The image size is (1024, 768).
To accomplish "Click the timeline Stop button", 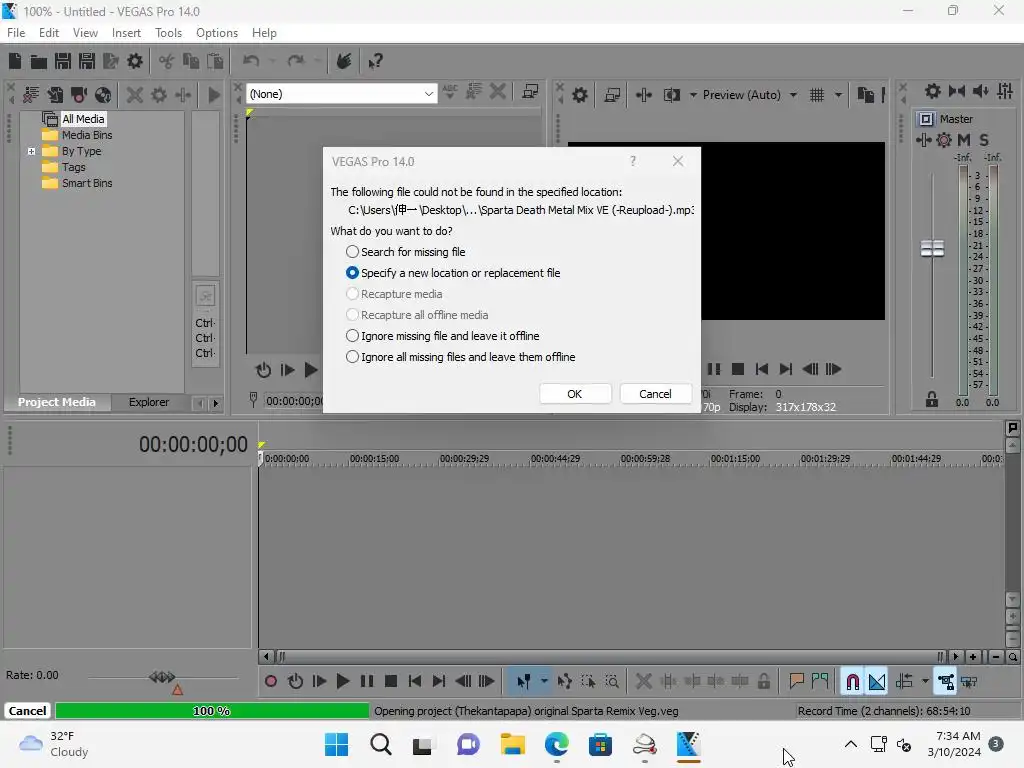I will point(391,681).
